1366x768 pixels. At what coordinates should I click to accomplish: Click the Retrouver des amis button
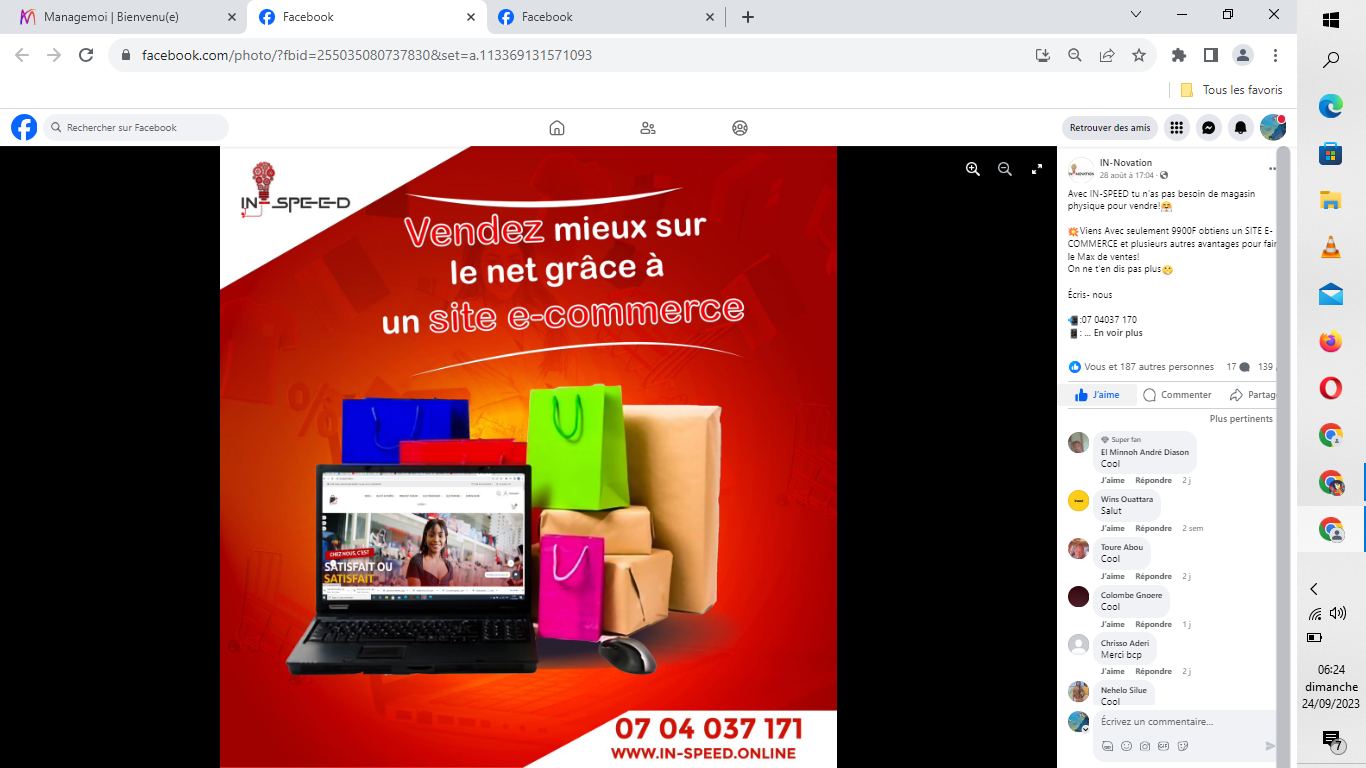pyautogui.click(x=1109, y=128)
